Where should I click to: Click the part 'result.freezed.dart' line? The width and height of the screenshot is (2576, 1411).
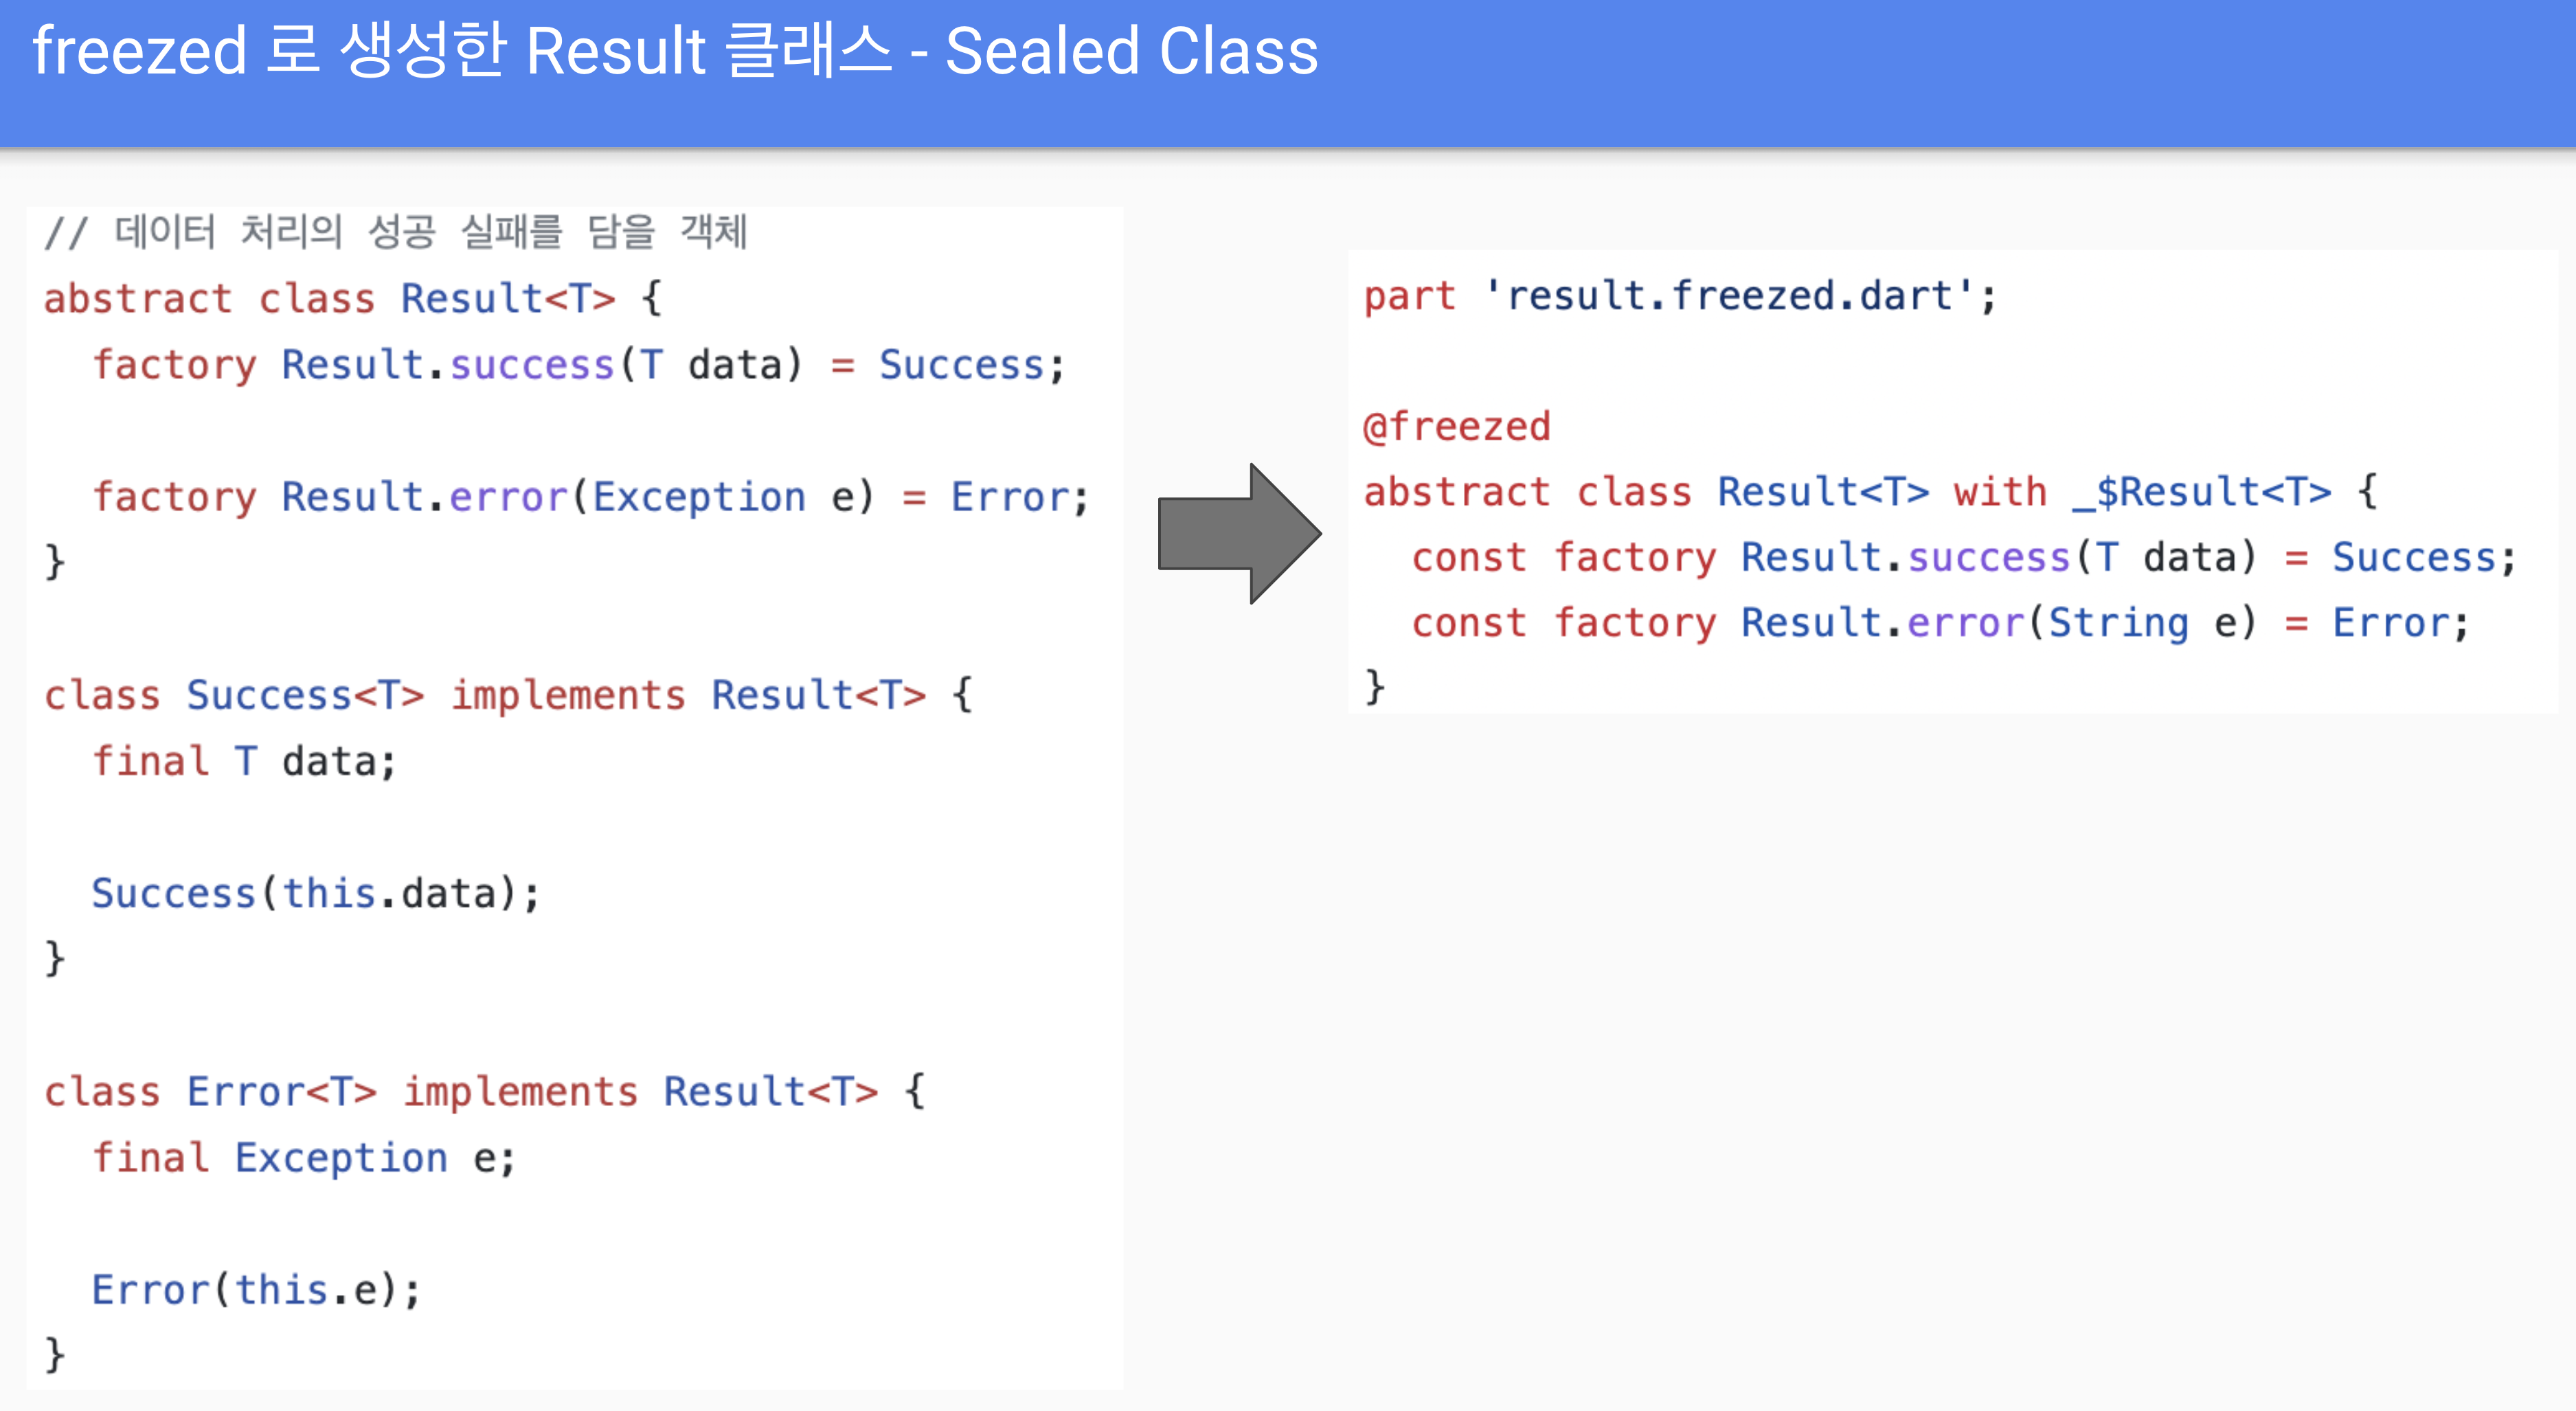1680,296
